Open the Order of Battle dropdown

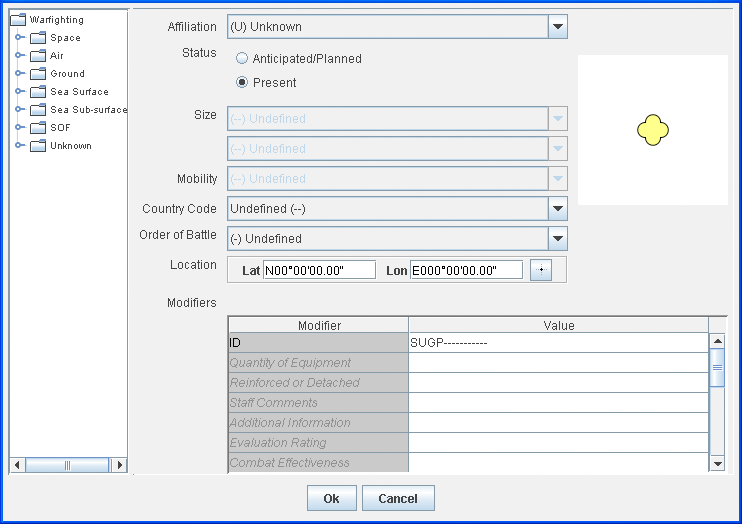coord(558,239)
